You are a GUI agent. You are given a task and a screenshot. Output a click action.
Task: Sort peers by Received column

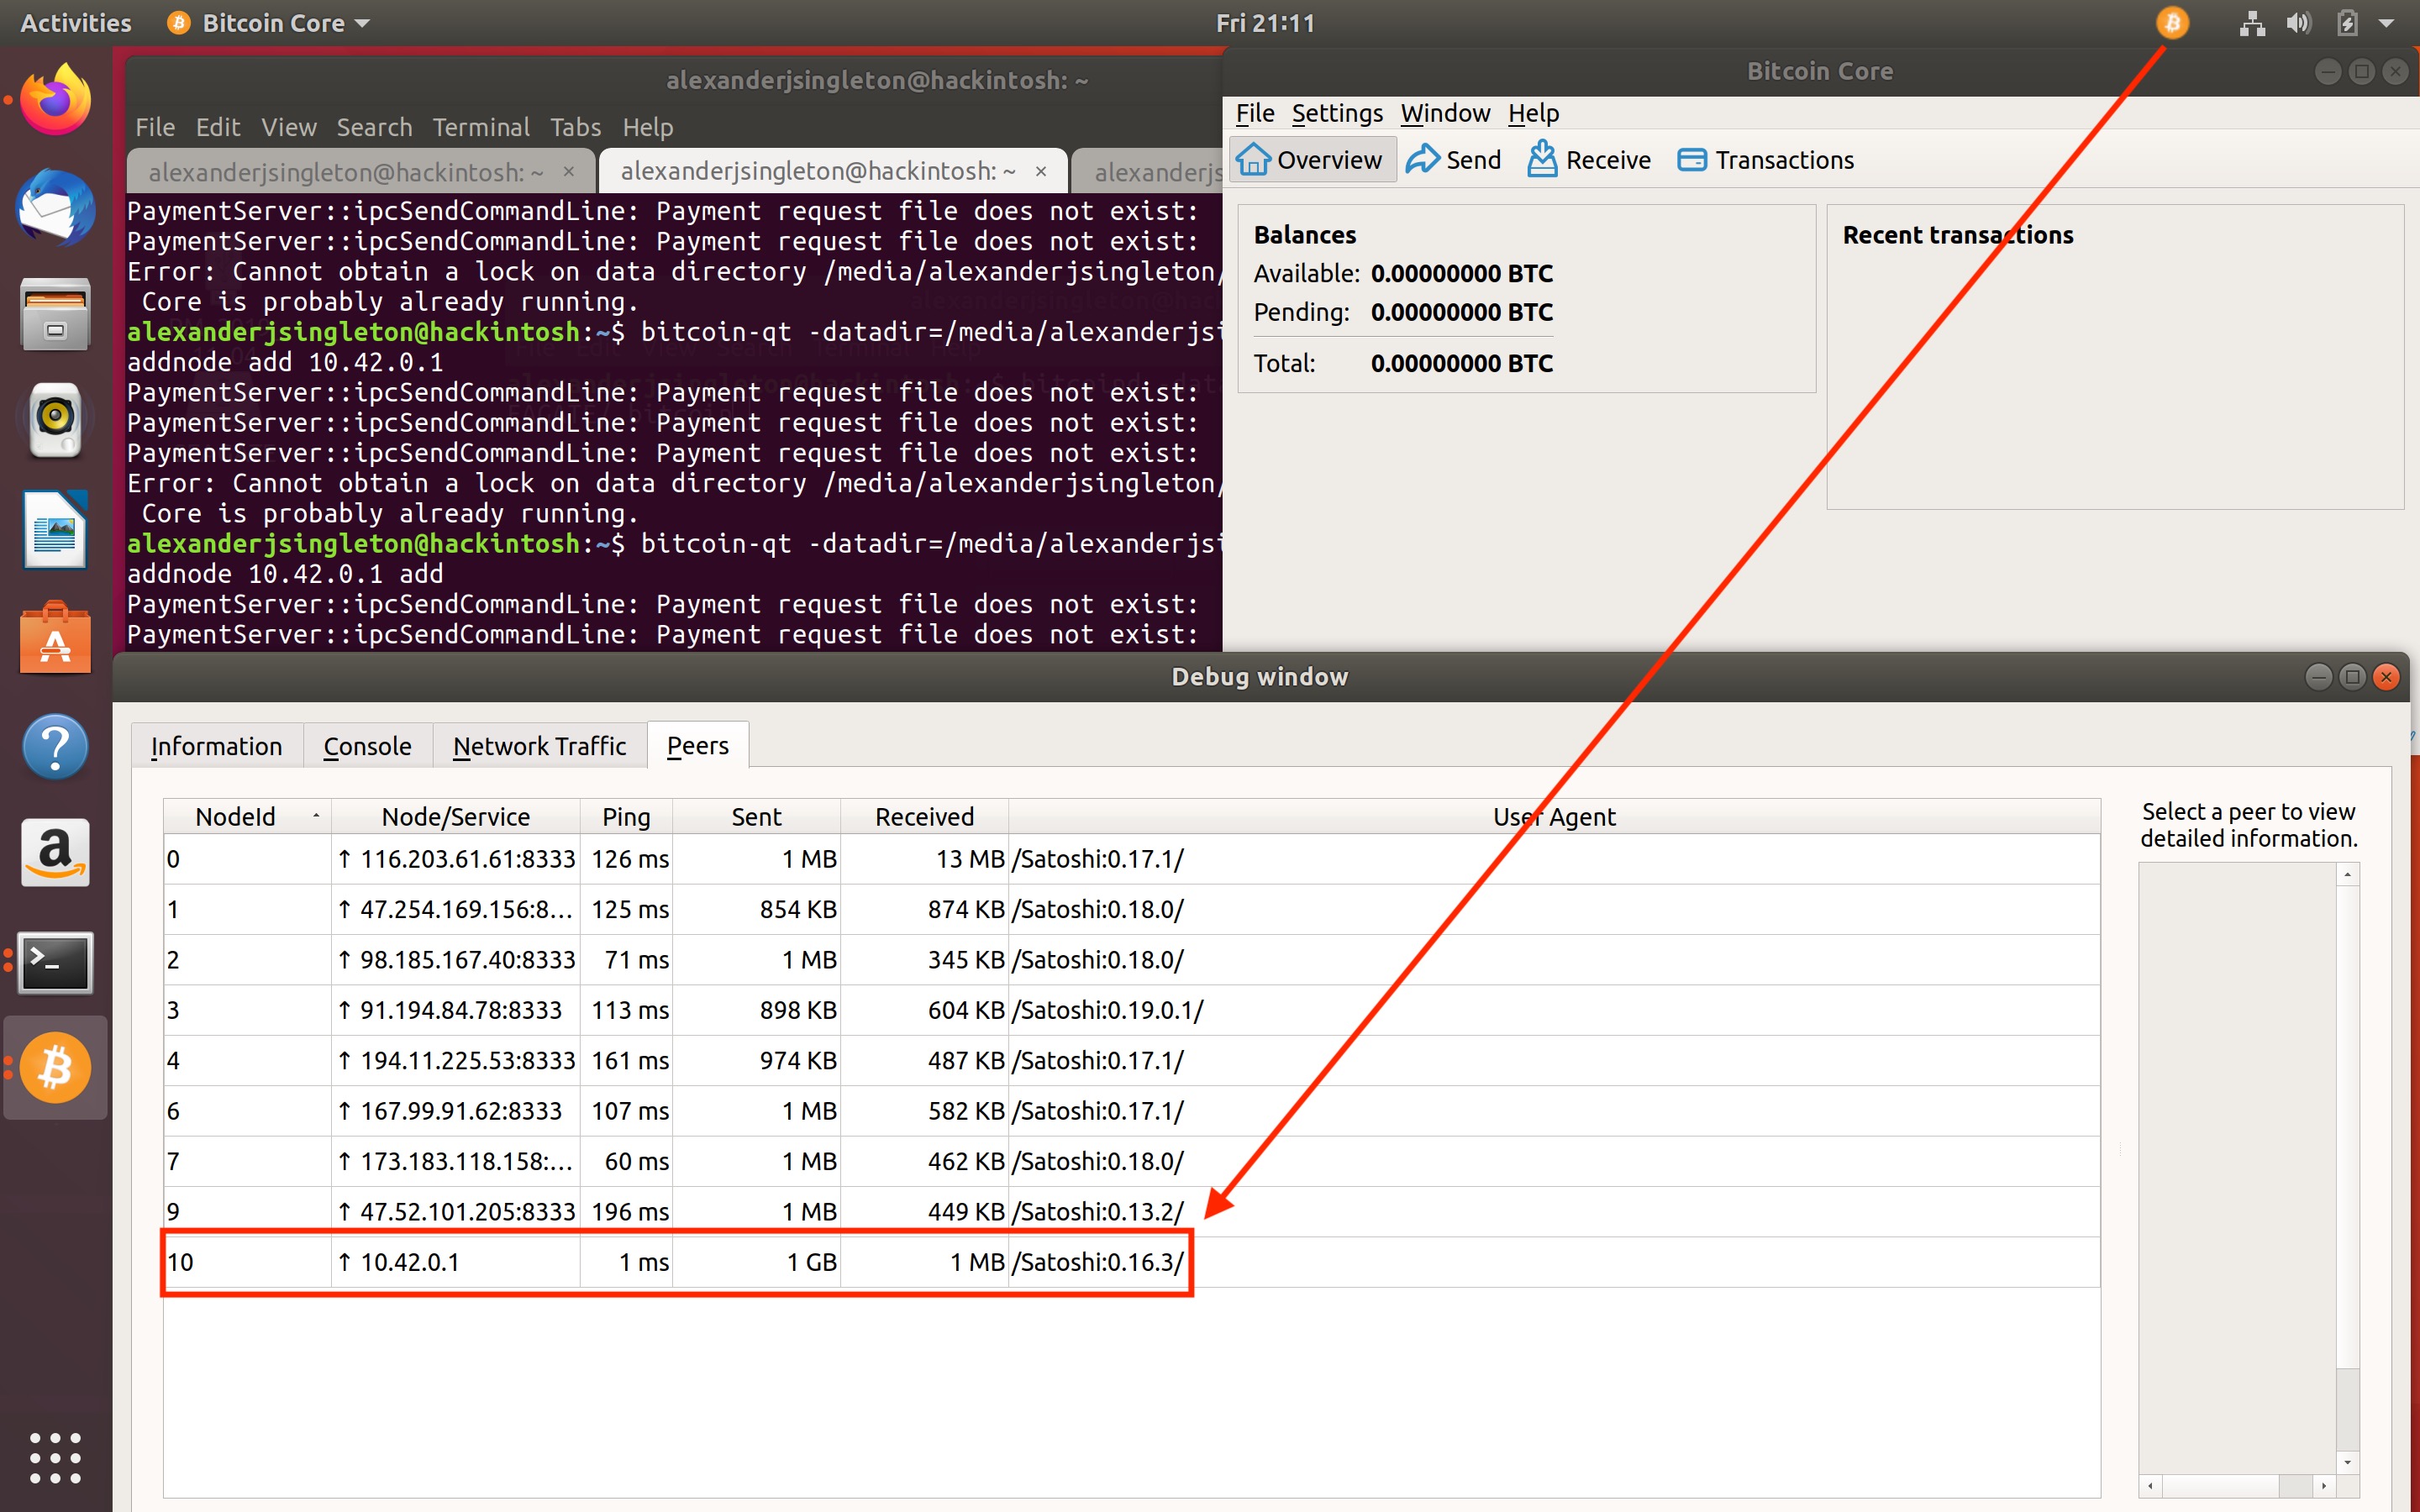[924, 816]
